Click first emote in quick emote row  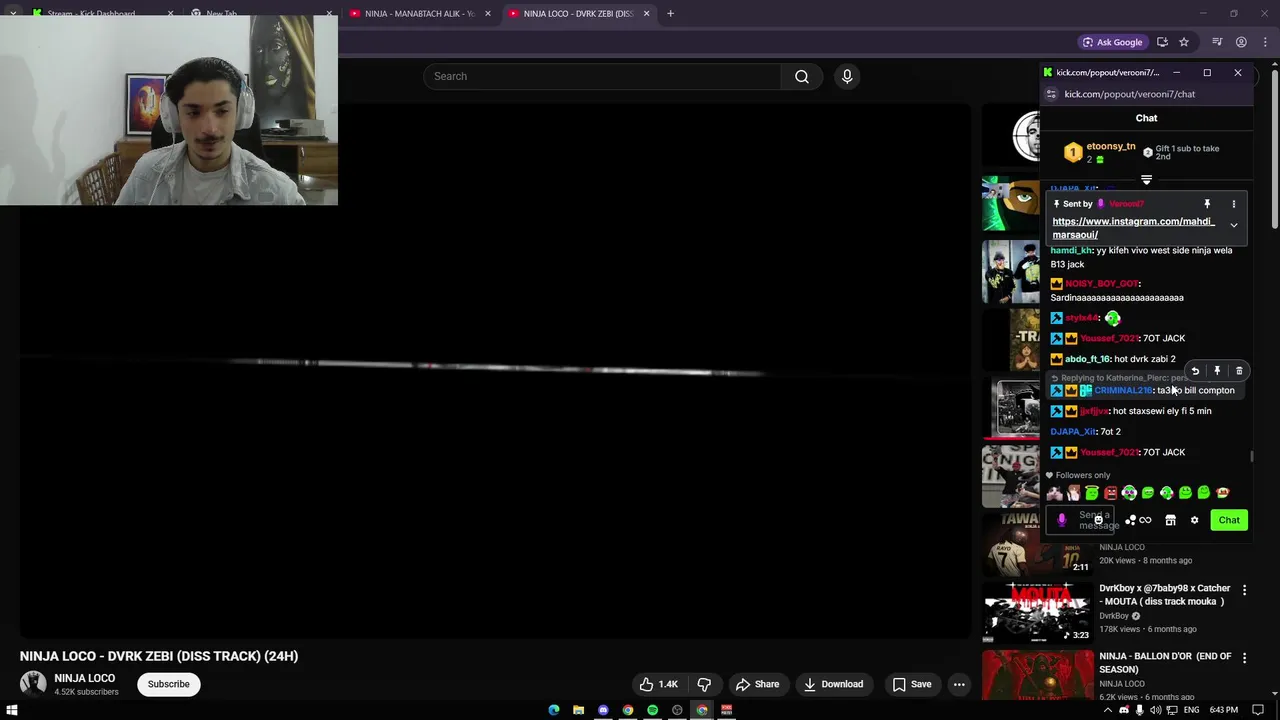(1054, 493)
